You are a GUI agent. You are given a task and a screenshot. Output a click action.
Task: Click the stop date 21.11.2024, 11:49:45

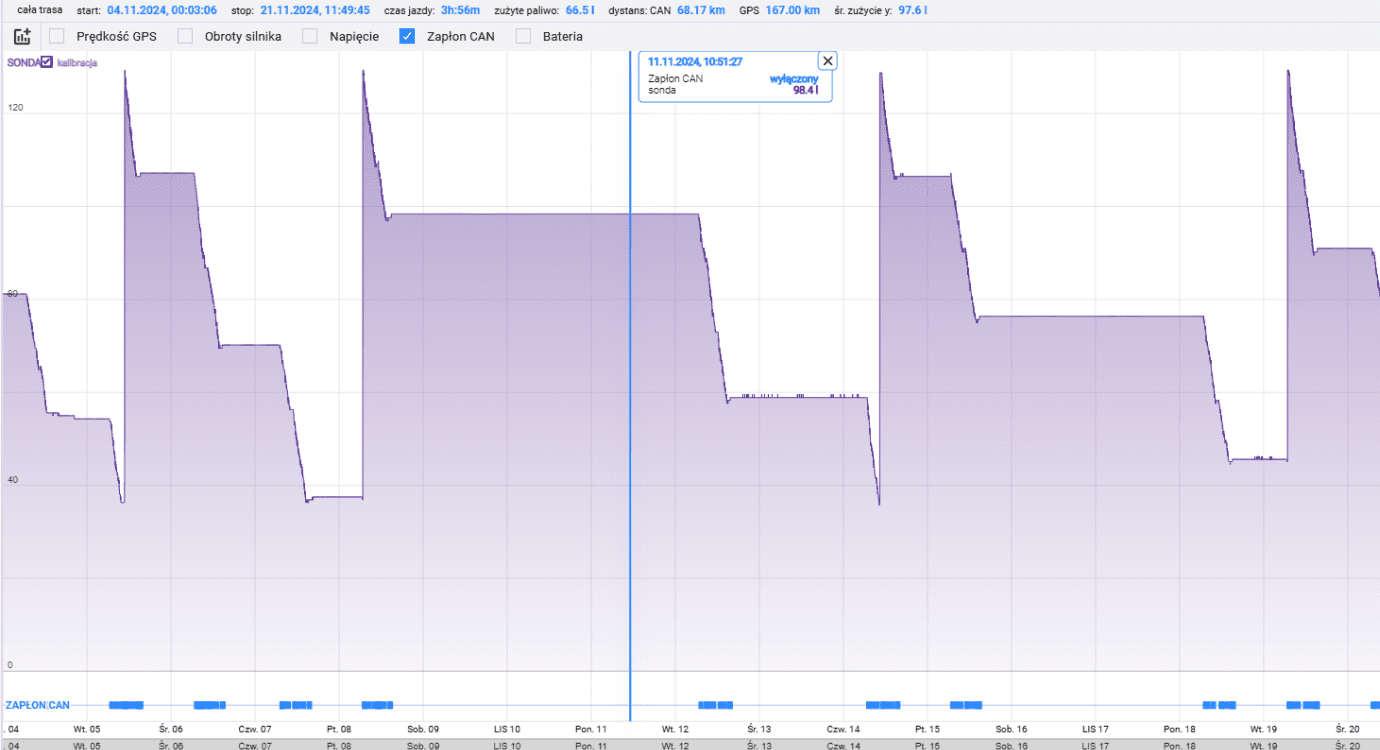pyautogui.click(x=315, y=9)
